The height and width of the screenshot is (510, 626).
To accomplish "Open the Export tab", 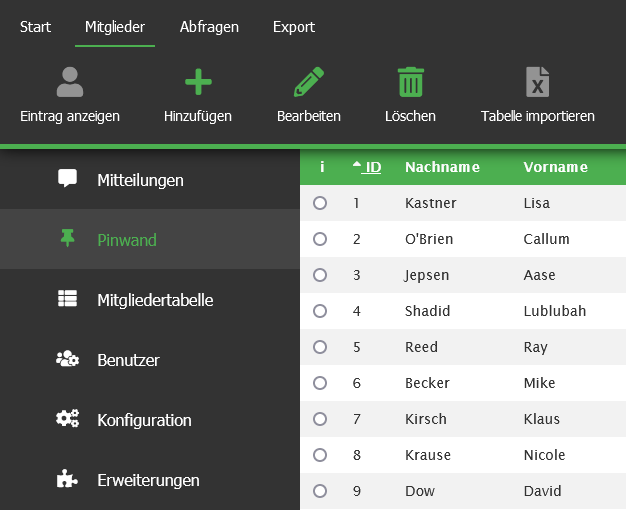I will (294, 27).
